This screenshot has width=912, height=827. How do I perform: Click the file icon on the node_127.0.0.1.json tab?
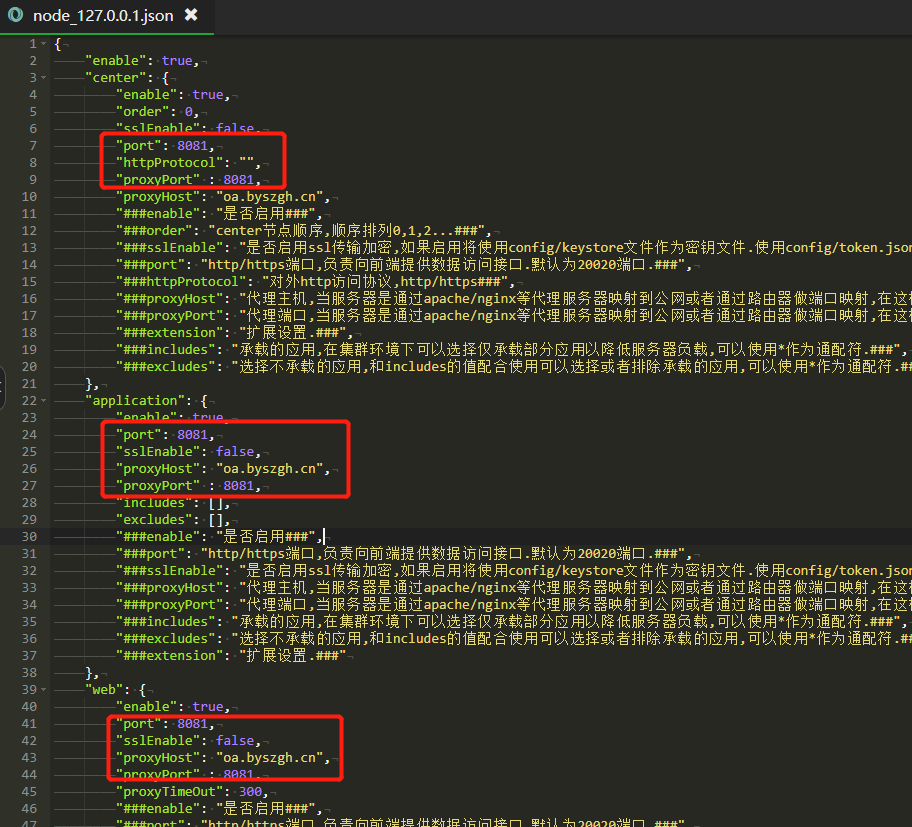(15, 16)
